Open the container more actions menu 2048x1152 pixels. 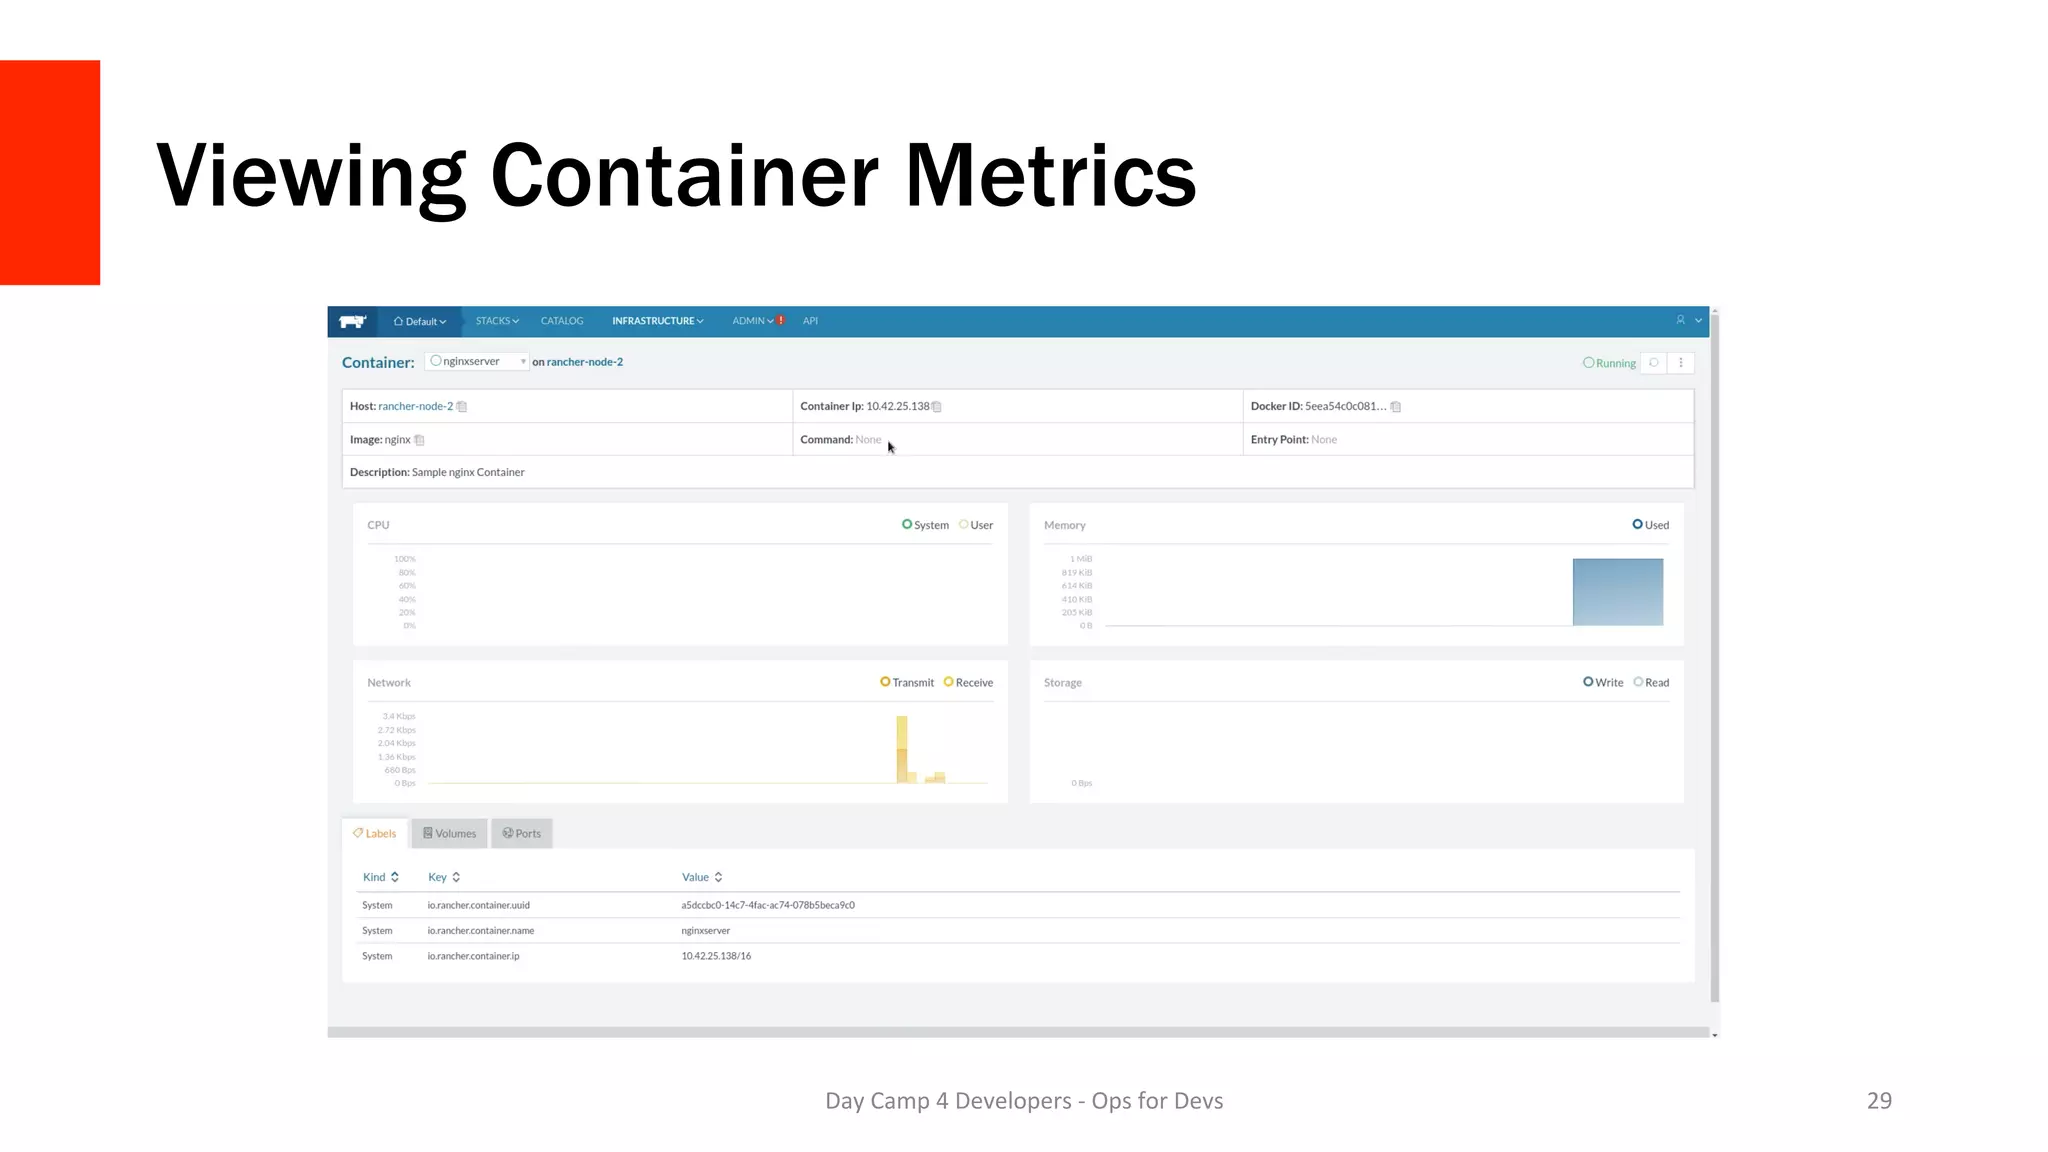(x=1681, y=363)
